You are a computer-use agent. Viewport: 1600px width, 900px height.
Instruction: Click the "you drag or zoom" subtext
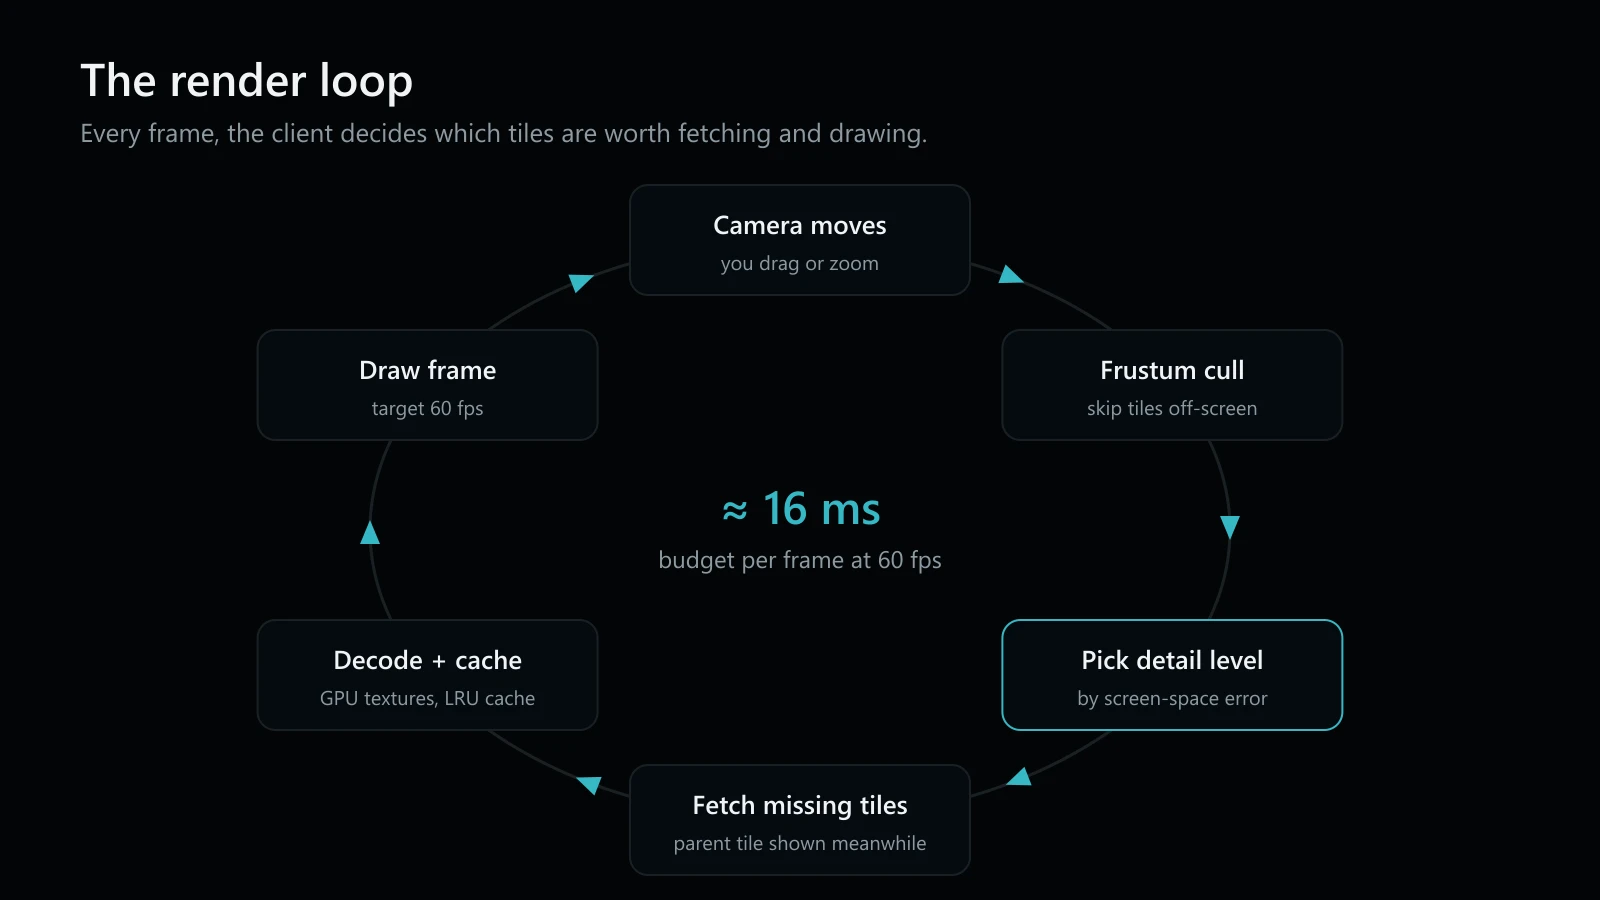[800, 264]
